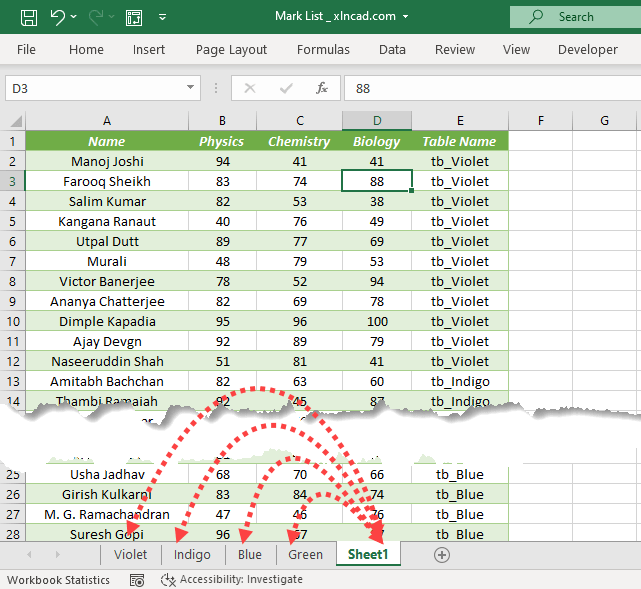Click the form icon beside Redo
The height and width of the screenshot is (589, 641).
(134, 18)
